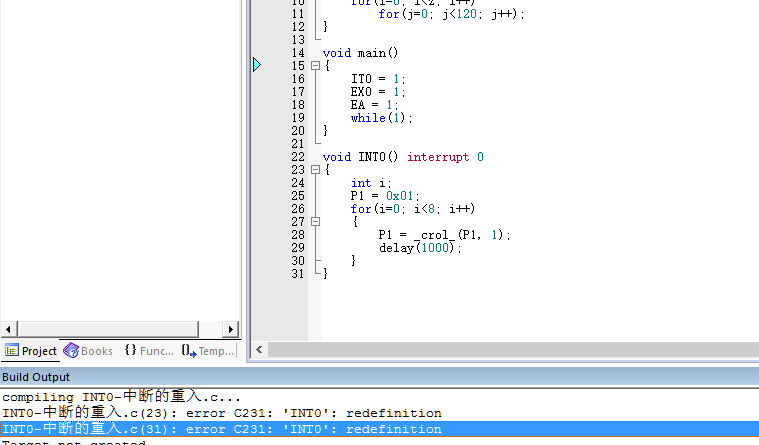Click line number 22 in the gutter
This screenshot has height=445, width=759.
298,157
